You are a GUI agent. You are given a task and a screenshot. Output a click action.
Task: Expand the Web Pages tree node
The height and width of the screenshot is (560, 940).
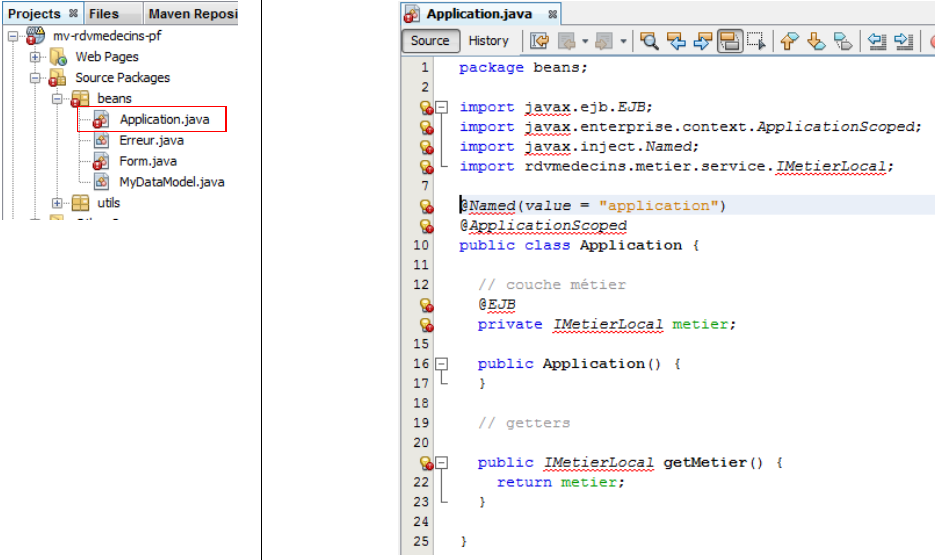(x=35, y=57)
